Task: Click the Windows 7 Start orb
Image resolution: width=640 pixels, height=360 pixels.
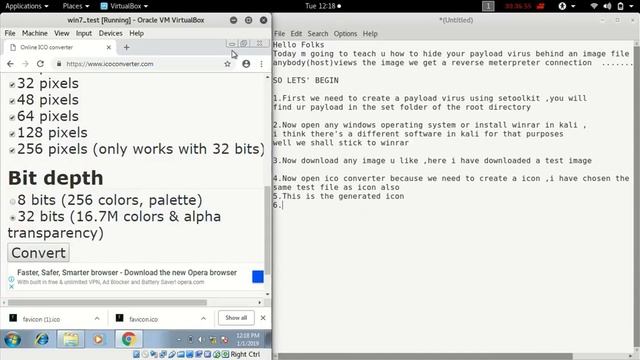Action: (12, 339)
